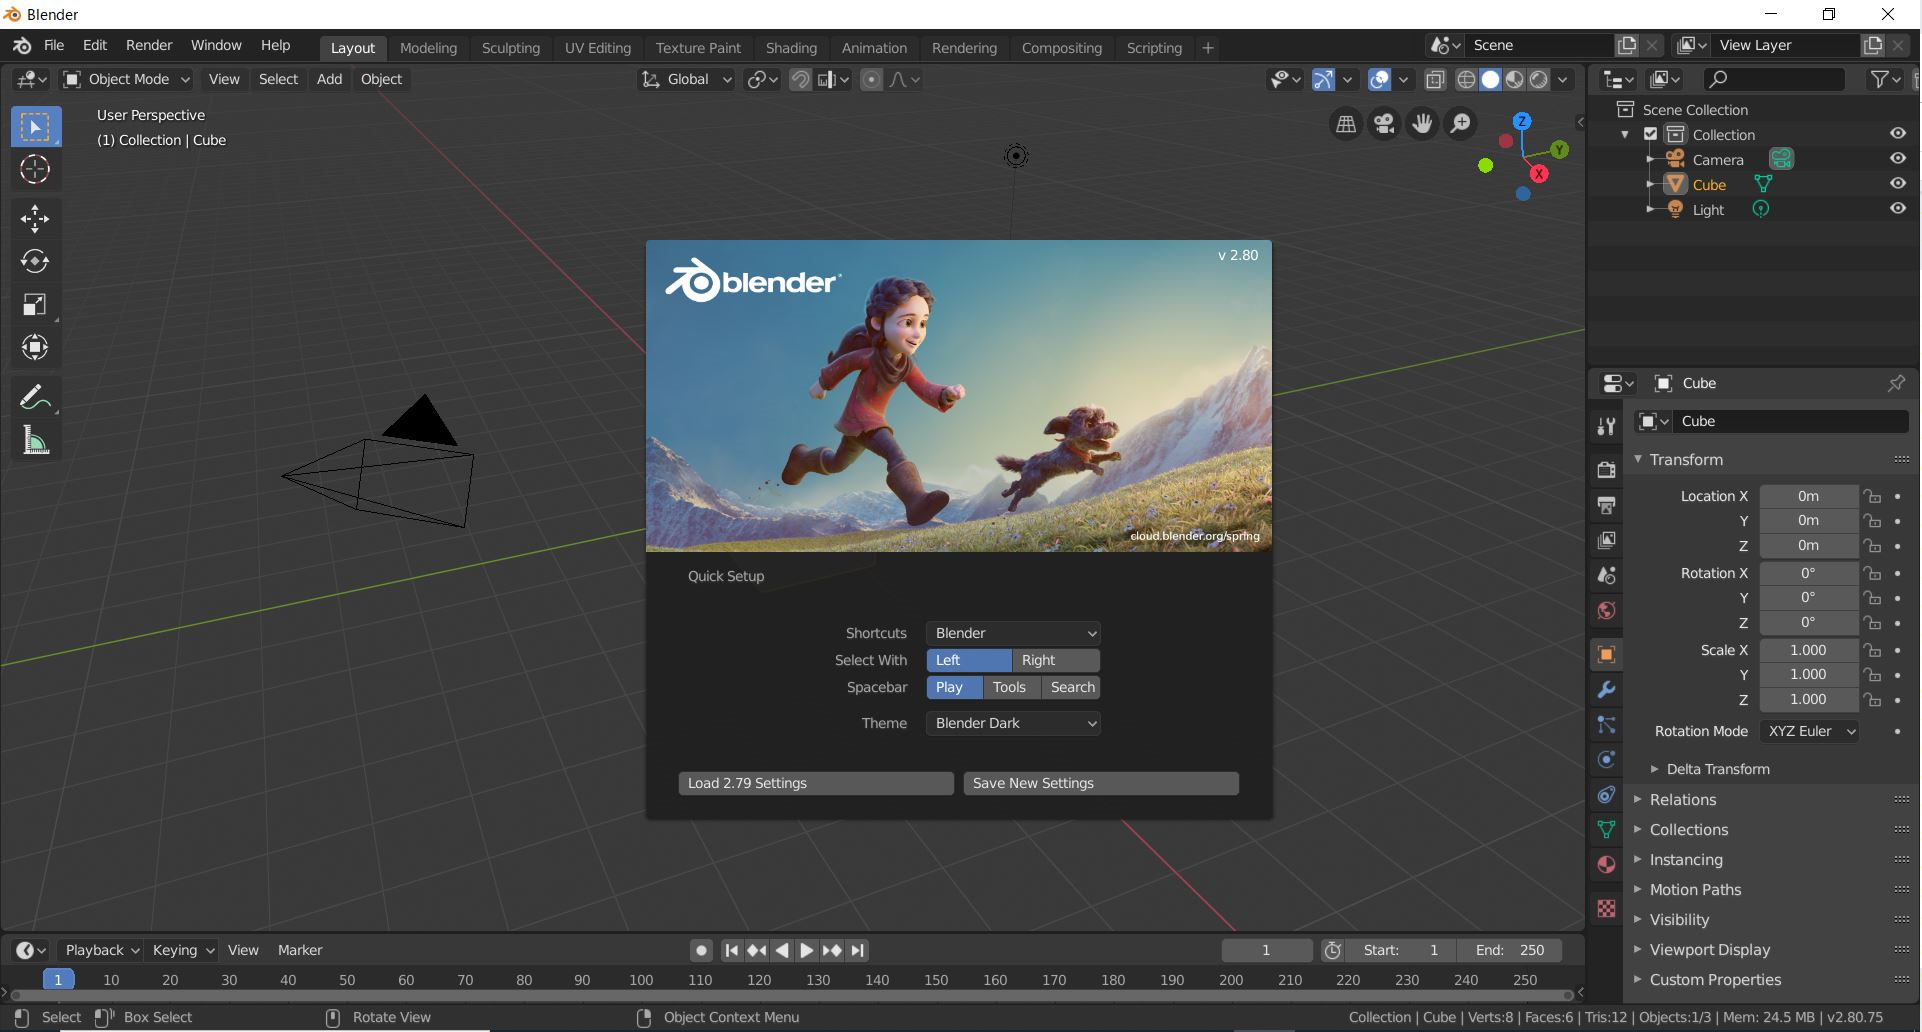Open the Rotation Mode XYZ Euler dropdown
This screenshot has height=1032, width=1922.
coord(1809,731)
